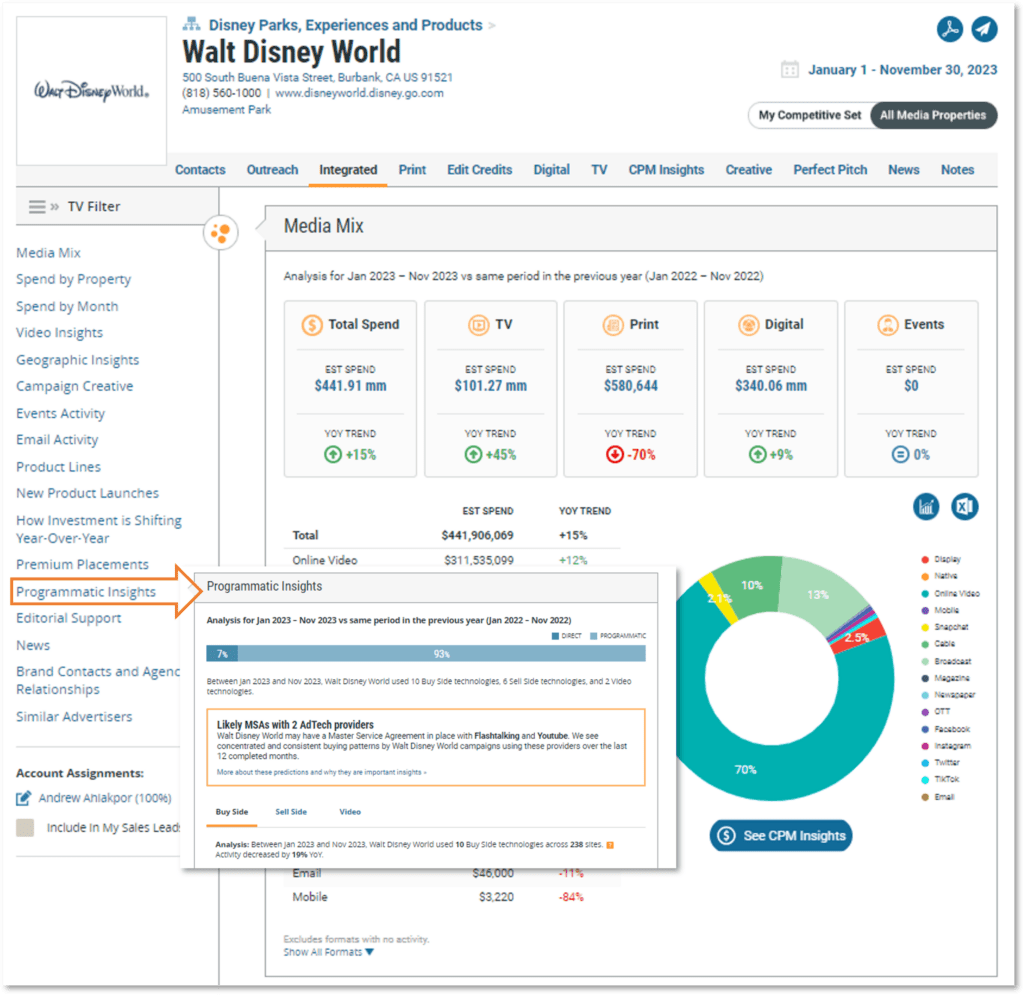Switch to the Integrated tab

[348, 170]
